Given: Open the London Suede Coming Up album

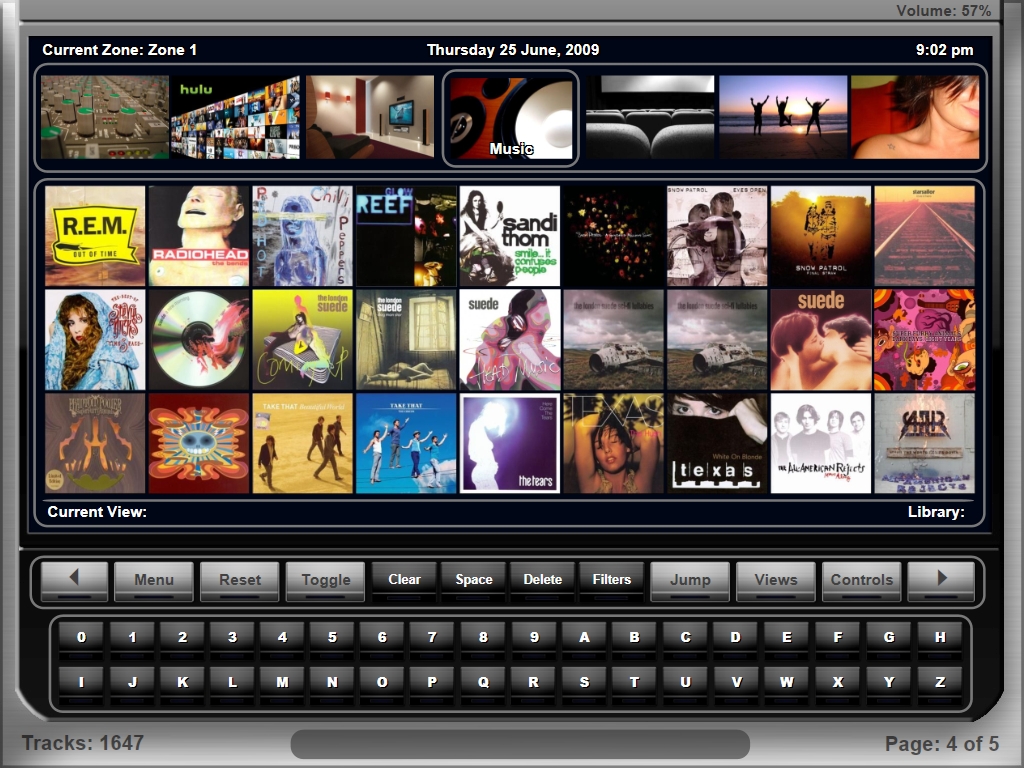Looking at the screenshot, I should [x=303, y=340].
